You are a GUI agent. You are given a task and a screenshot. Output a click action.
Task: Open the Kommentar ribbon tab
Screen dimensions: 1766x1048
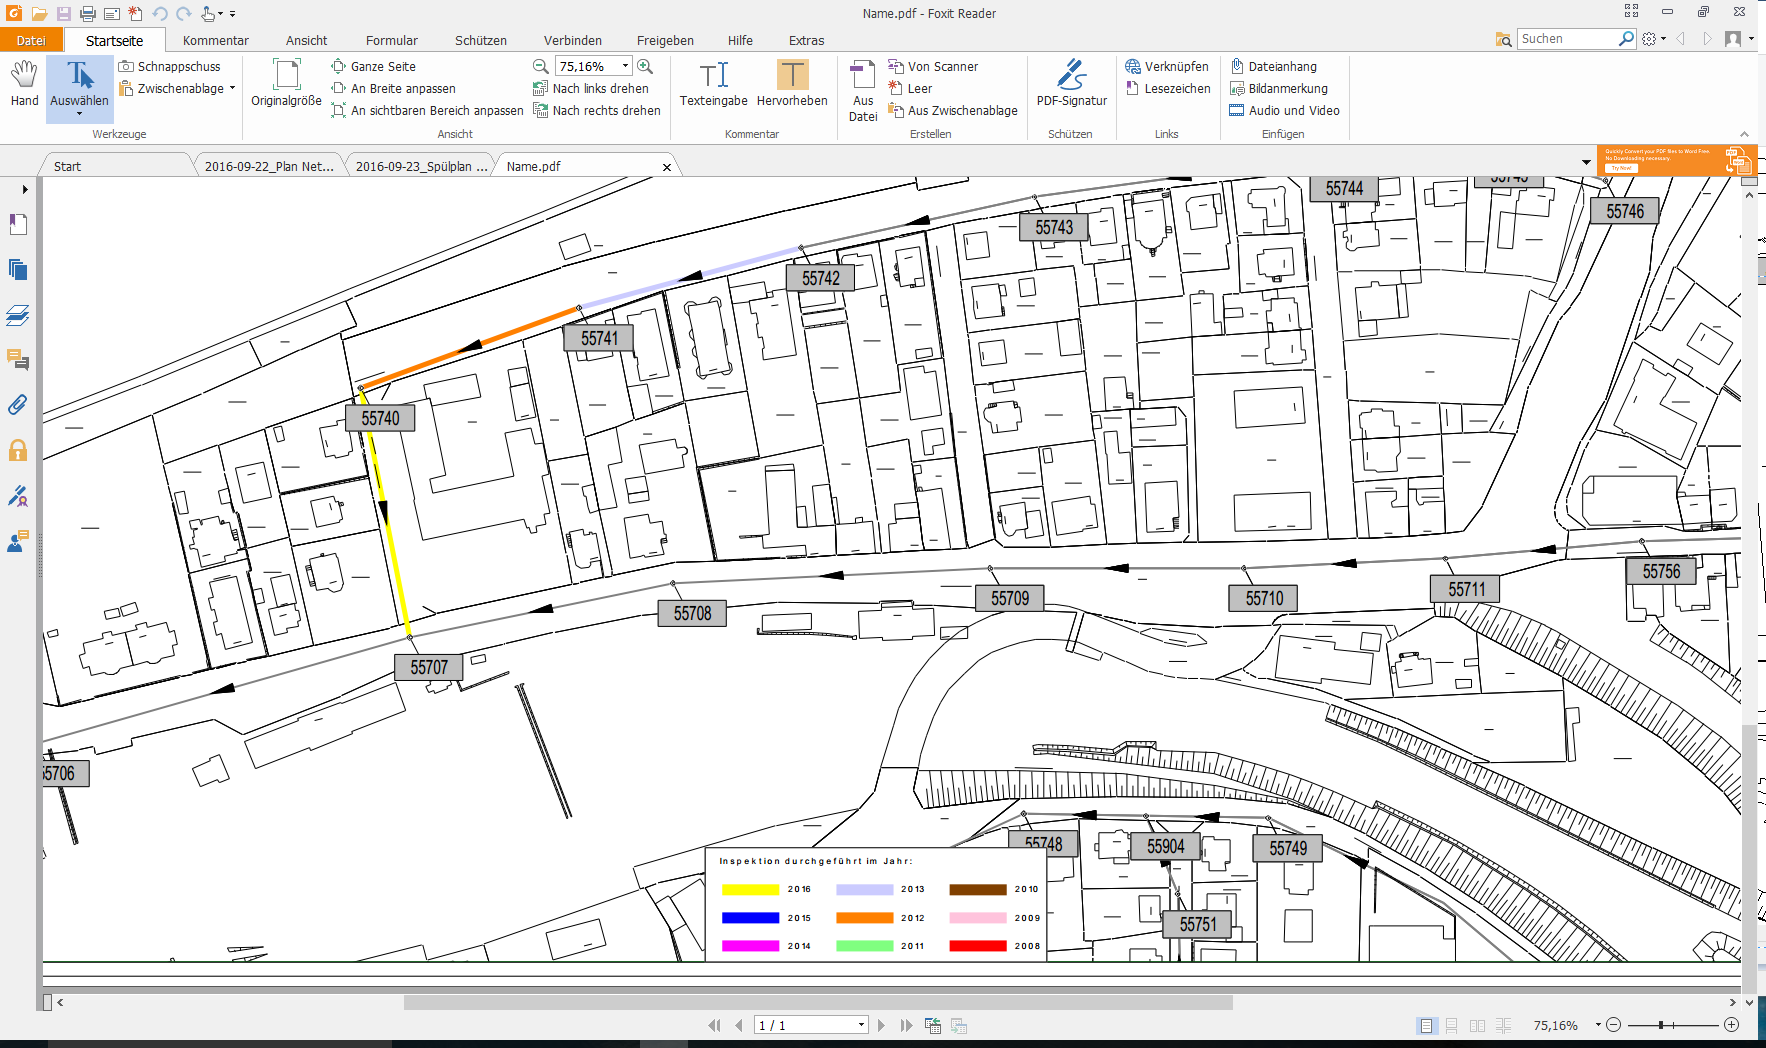pyautogui.click(x=215, y=40)
